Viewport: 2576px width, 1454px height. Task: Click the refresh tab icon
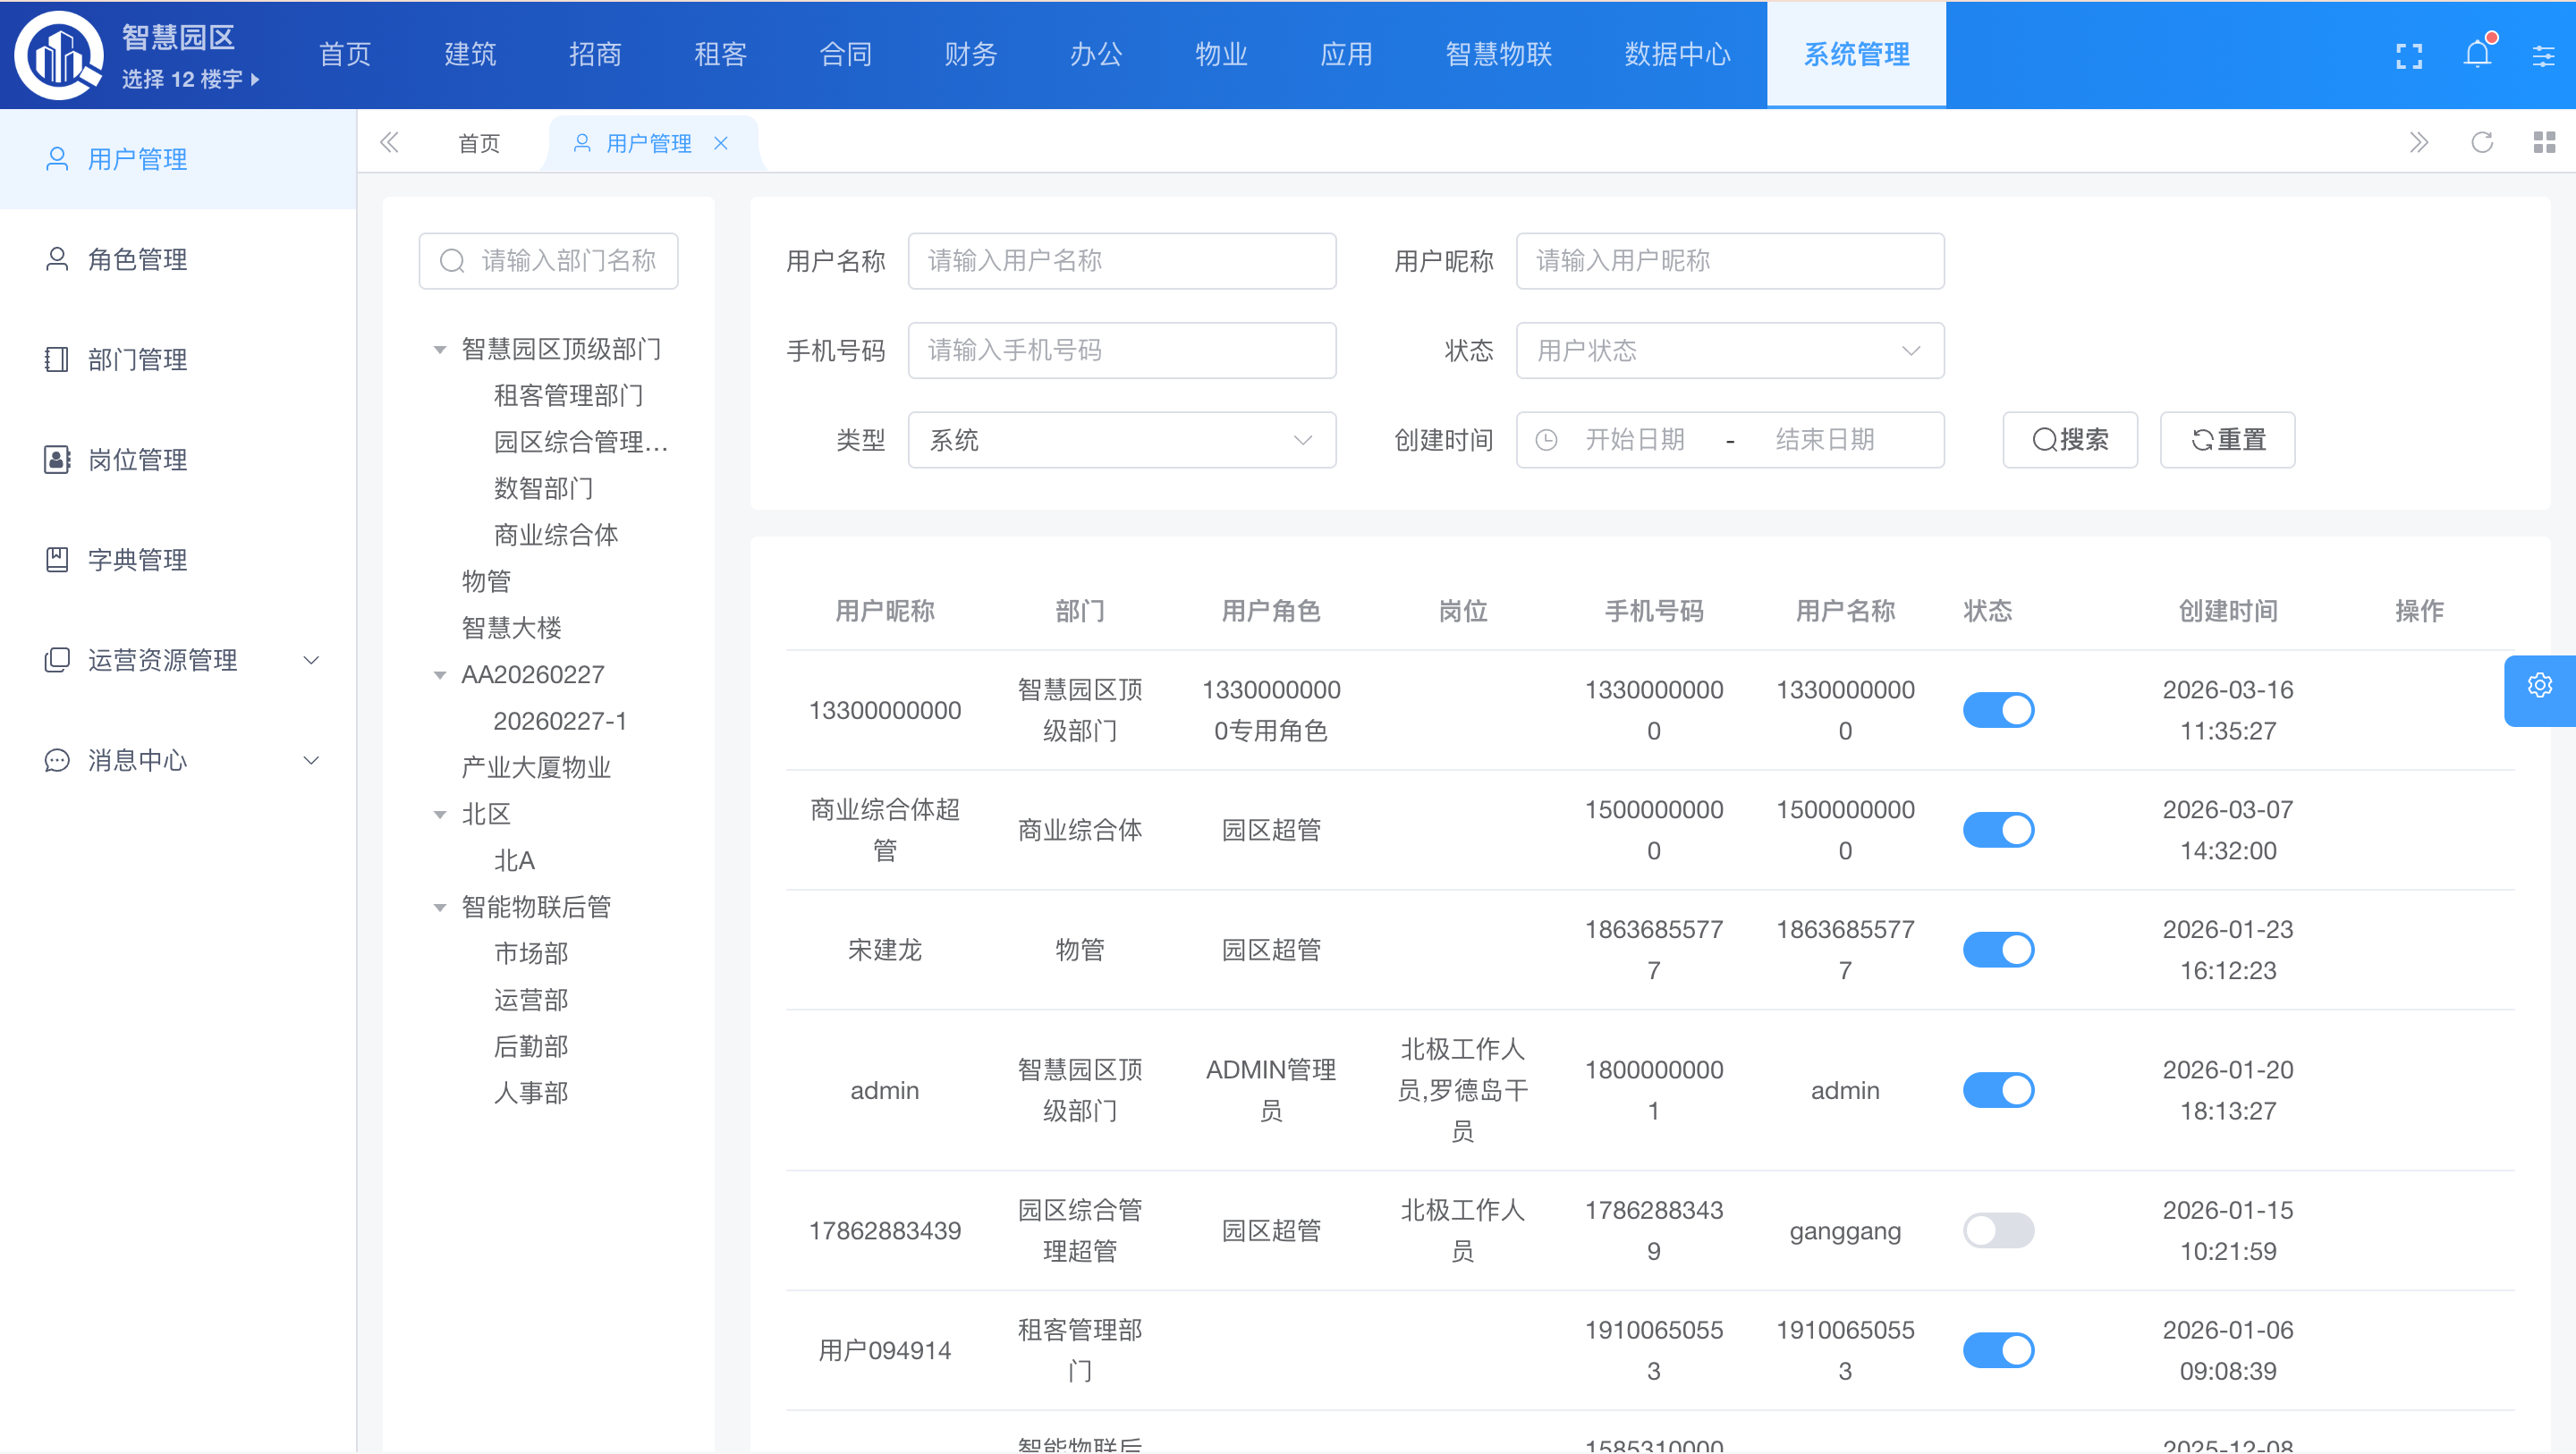[2481, 143]
